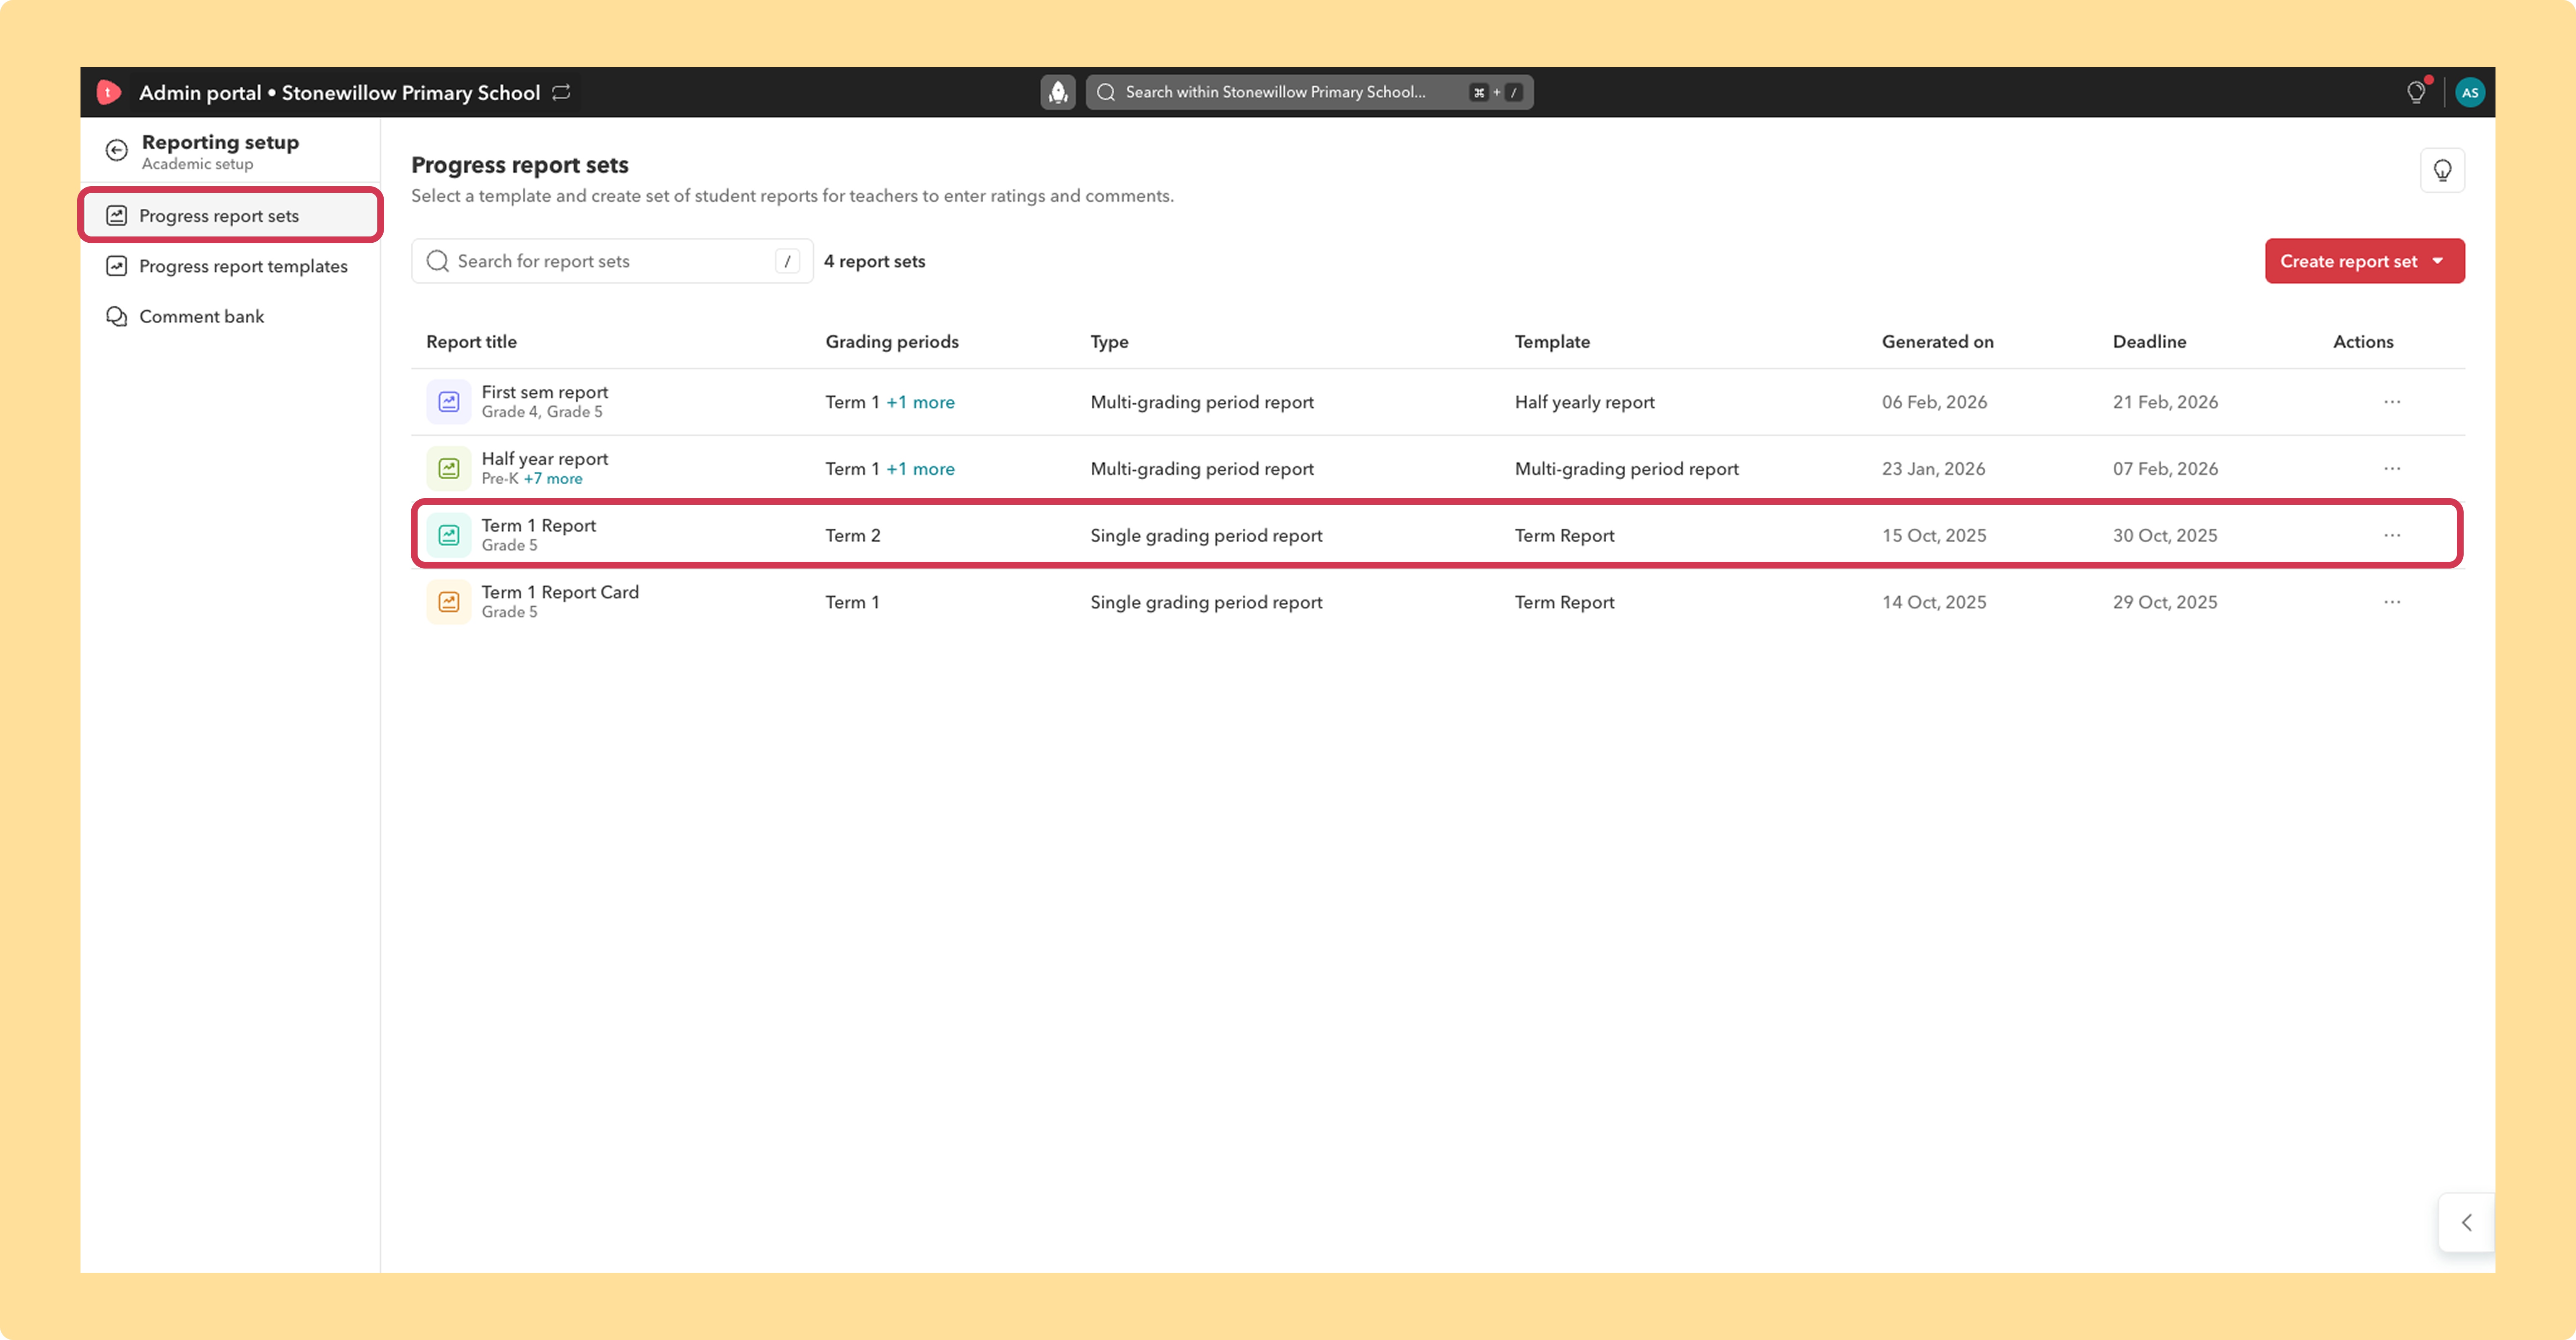Open the AS user avatar menu
This screenshot has height=1340, width=2576.
[x=2469, y=92]
